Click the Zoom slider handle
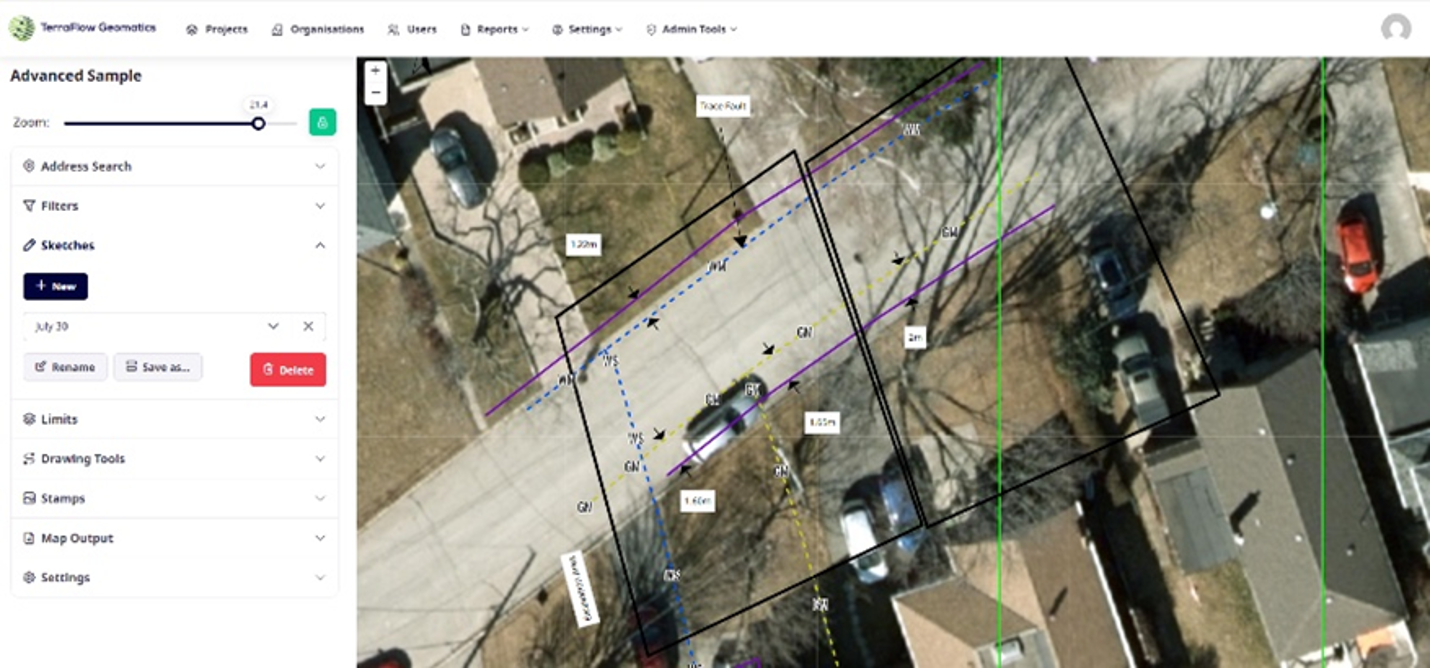Viewport: 1430px width, 672px height. pos(258,123)
